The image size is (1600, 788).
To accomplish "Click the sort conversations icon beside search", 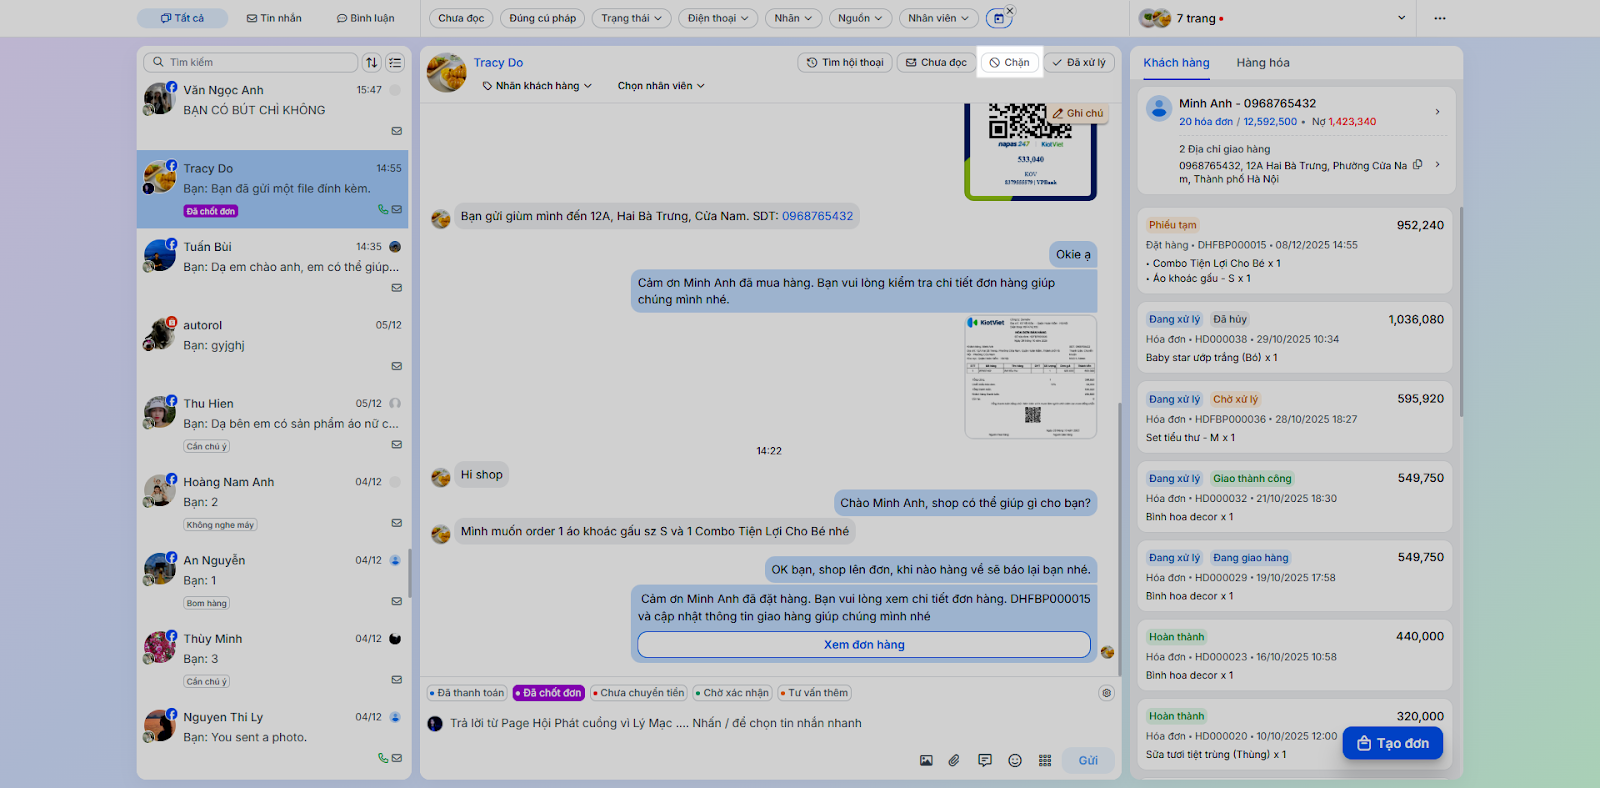I will 372,62.
